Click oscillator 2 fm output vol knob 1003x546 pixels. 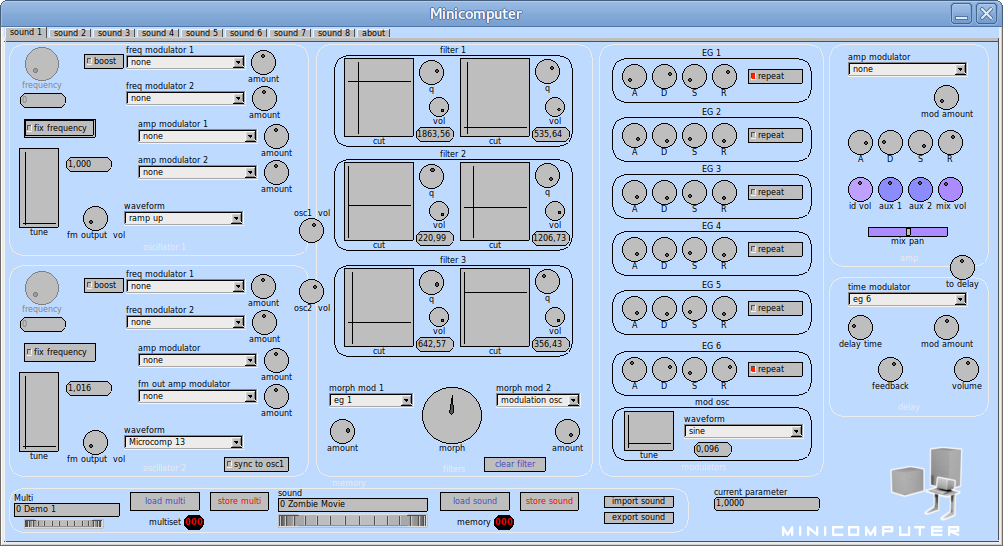tap(95, 442)
